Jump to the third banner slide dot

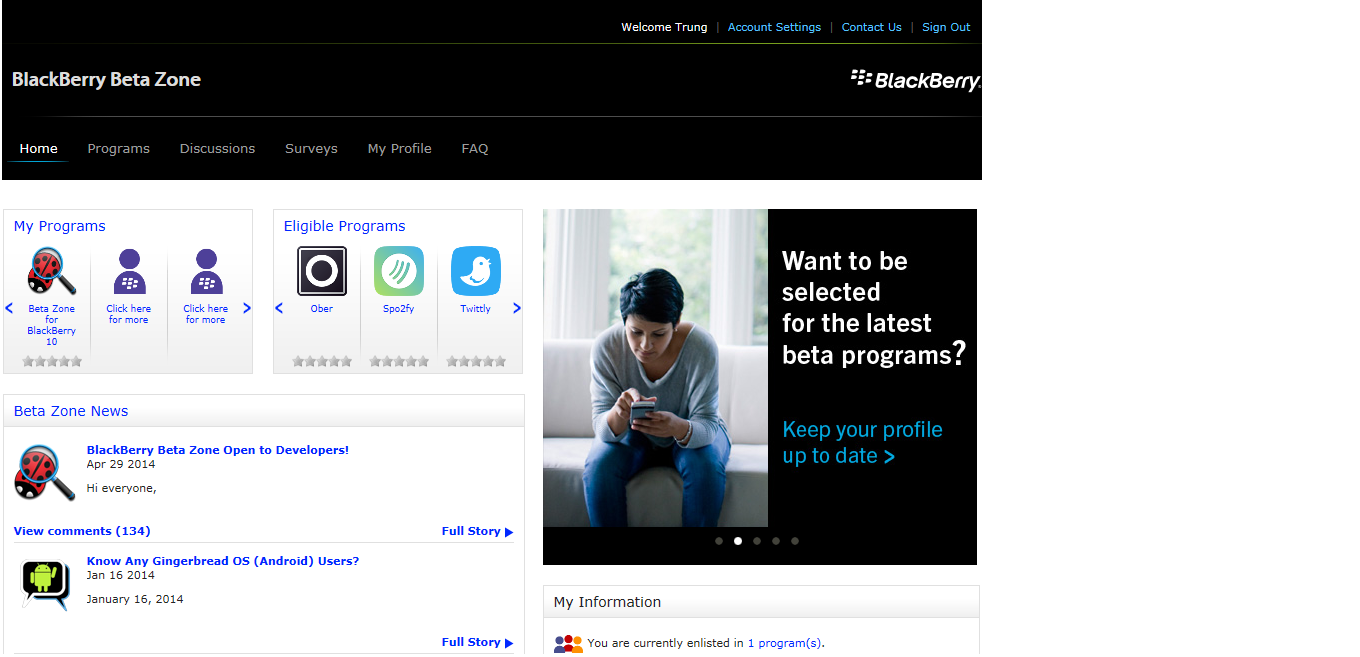(757, 541)
